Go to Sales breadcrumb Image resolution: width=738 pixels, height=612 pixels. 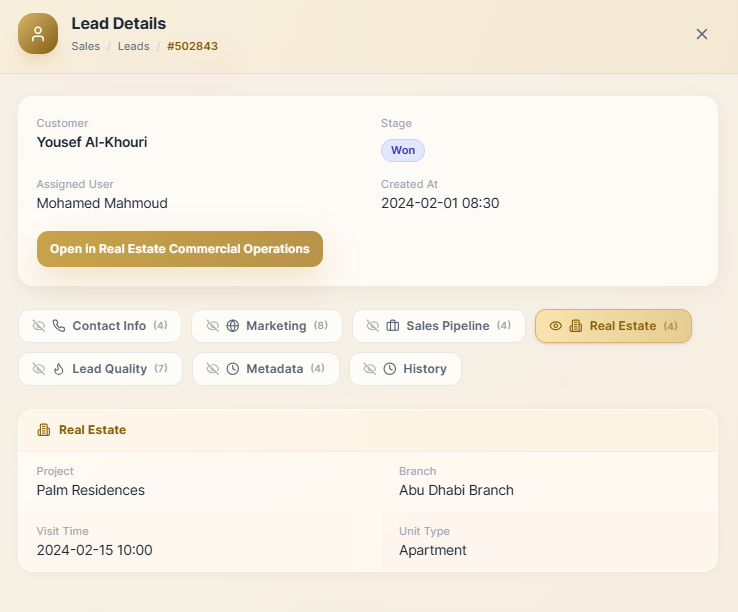pos(86,46)
